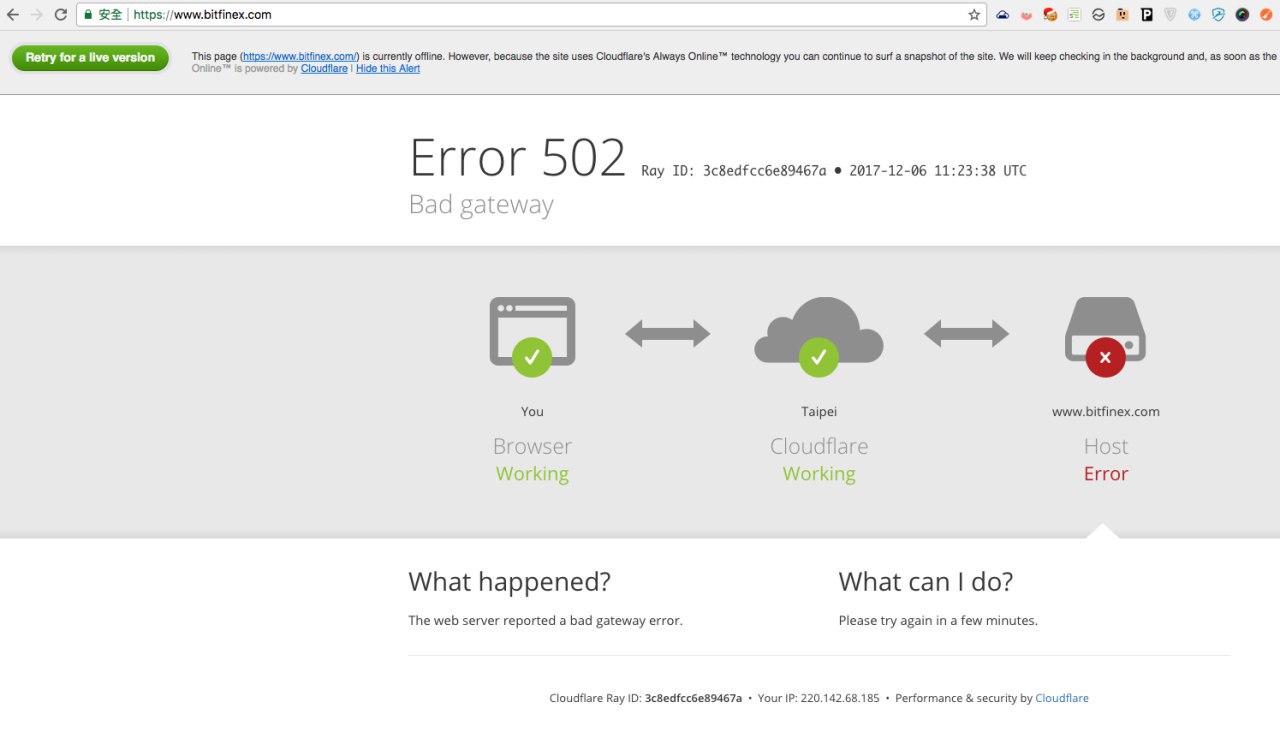Viewport: 1280px width, 732px height.
Task: Follow the Cloudflare link in the alert bar
Action: pyautogui.click(x=324, y=69)
